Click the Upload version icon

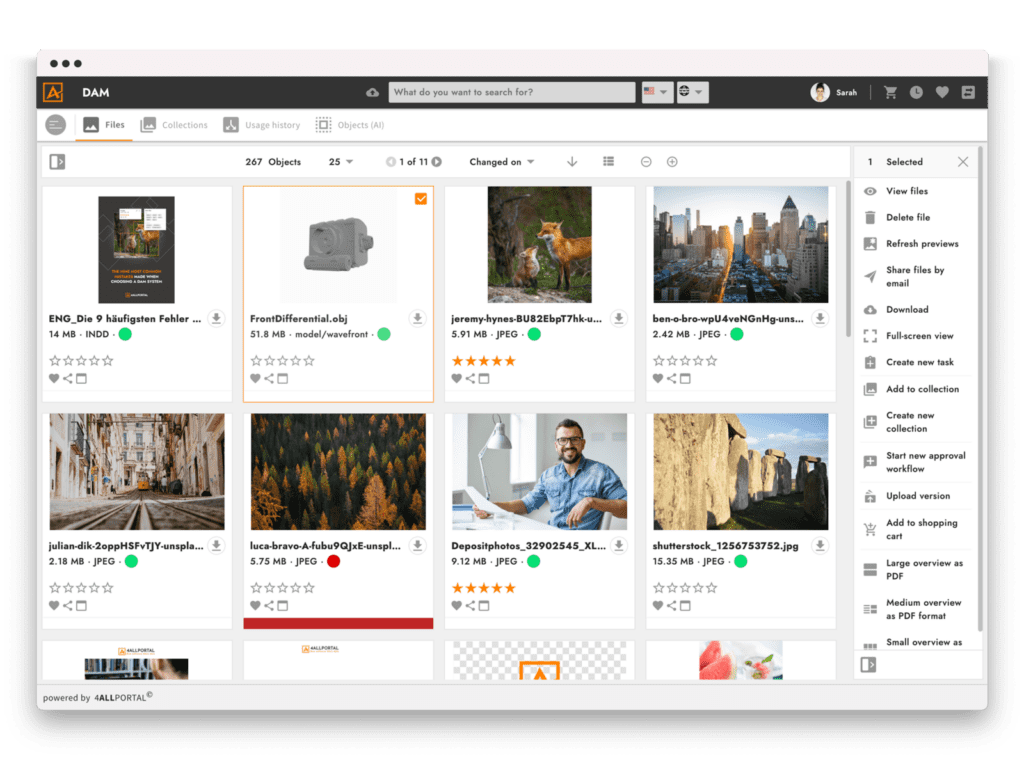coord(871,495)
